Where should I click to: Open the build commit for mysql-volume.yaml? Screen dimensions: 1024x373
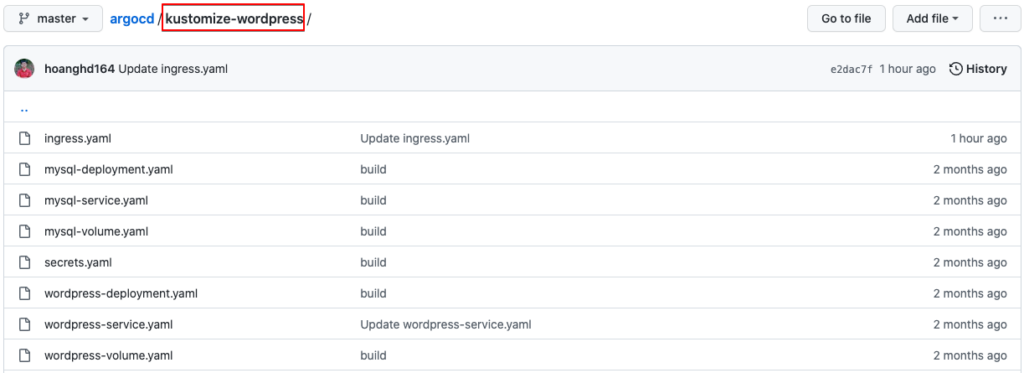click(x=373, y=231)
